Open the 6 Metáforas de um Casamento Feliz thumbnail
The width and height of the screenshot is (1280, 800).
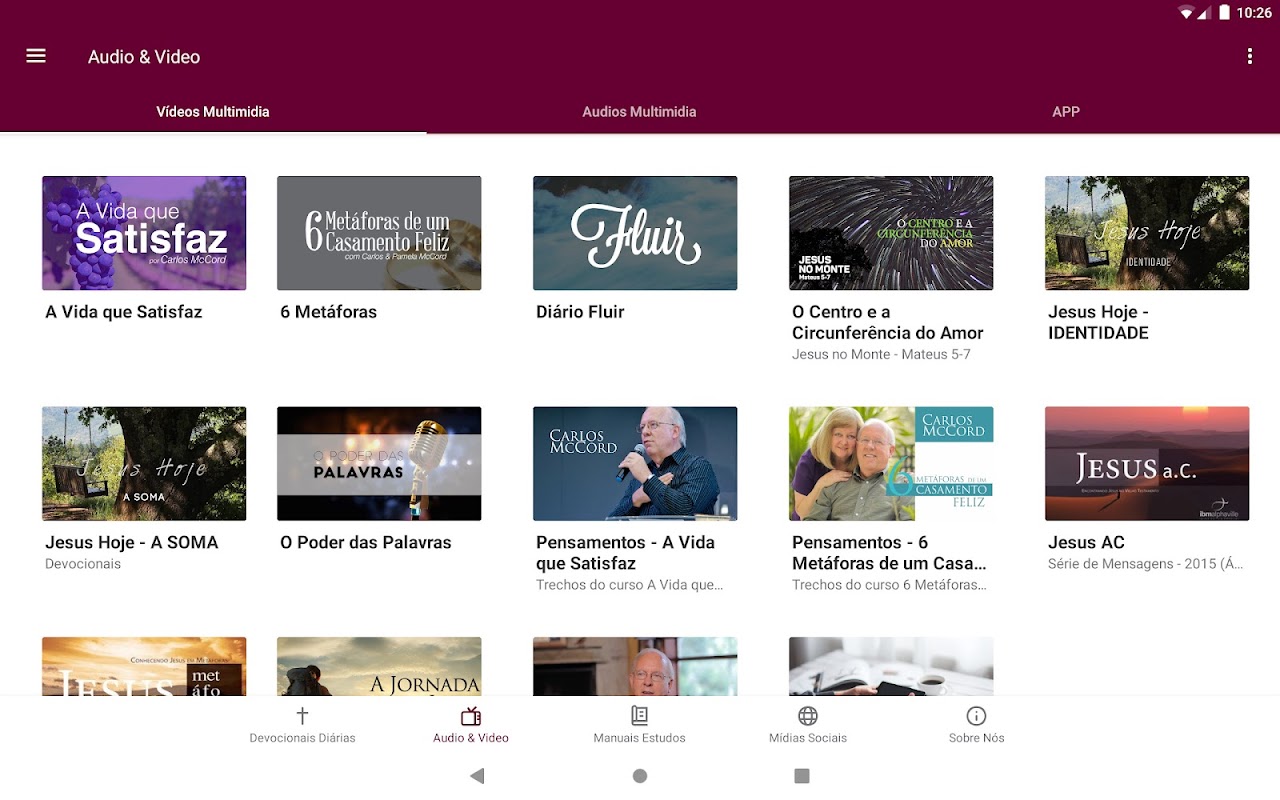379,233
